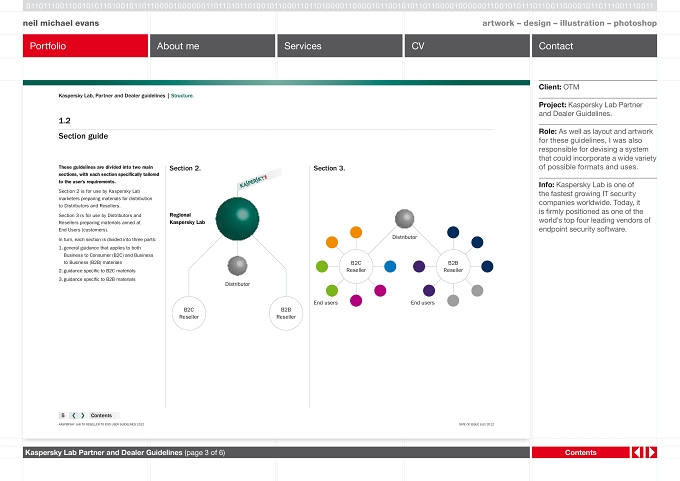The width and height of the screenshot is (680, 481).
Task: Click the B2C Reseller circle in Section 2
Action: (189, 313)
